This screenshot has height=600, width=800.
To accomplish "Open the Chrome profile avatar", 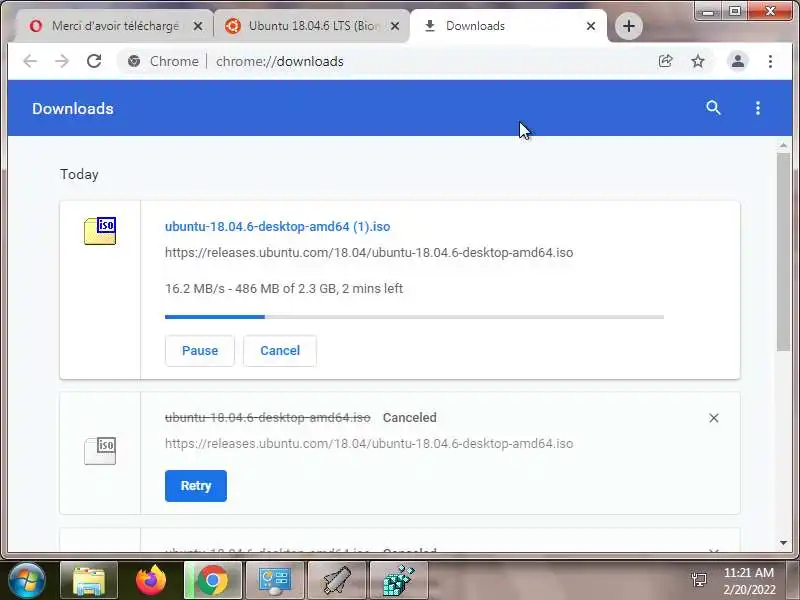I will click(x=738, y=61).
